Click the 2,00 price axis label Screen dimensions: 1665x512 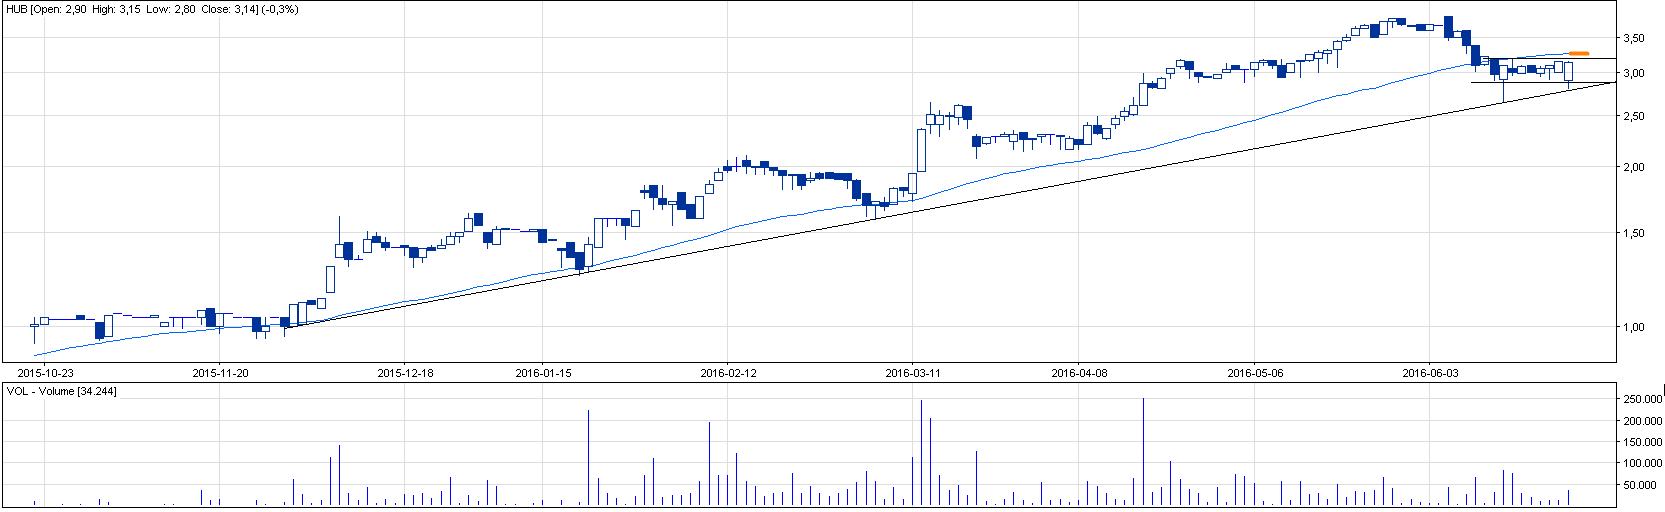[1634, 167]
